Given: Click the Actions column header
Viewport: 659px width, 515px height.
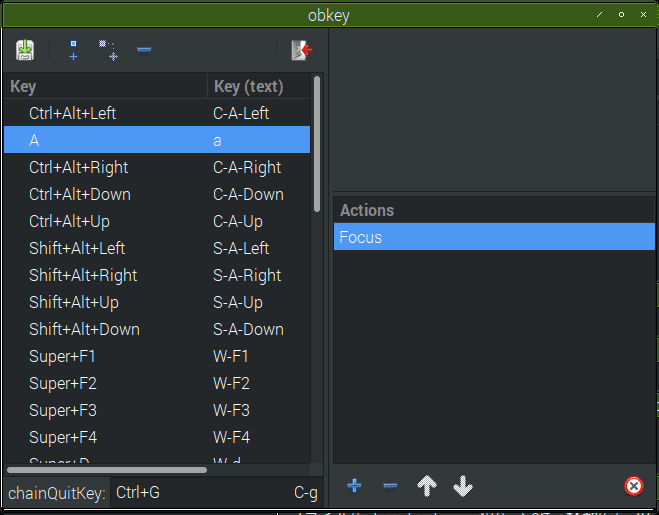Looking at the screenshot, I should 494,210.
